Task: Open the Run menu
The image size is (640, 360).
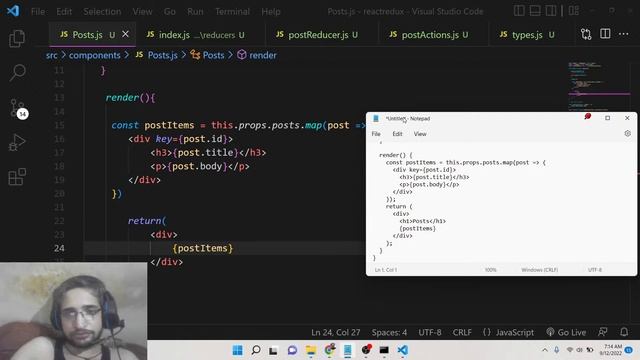Action: [x=195, y=11]
